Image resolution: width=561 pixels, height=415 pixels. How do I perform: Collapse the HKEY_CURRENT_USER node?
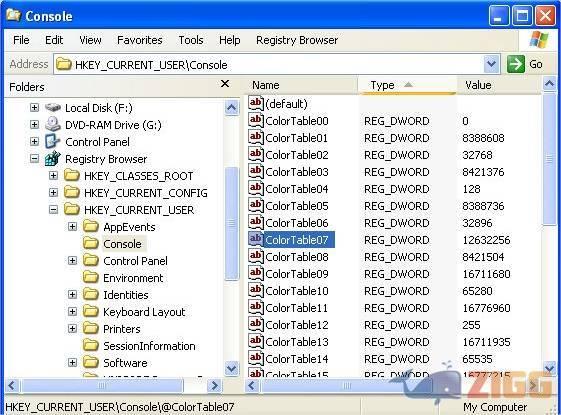[x=53, y=210]
